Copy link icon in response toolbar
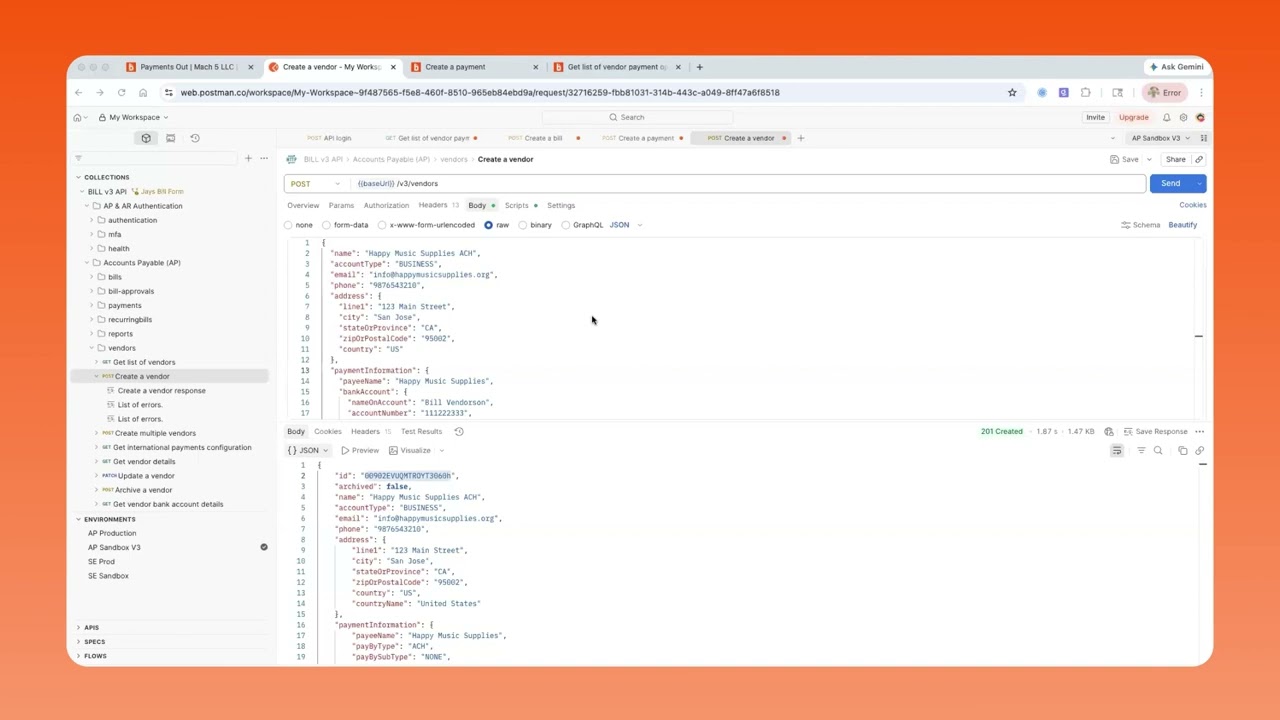 point(1200,451)
